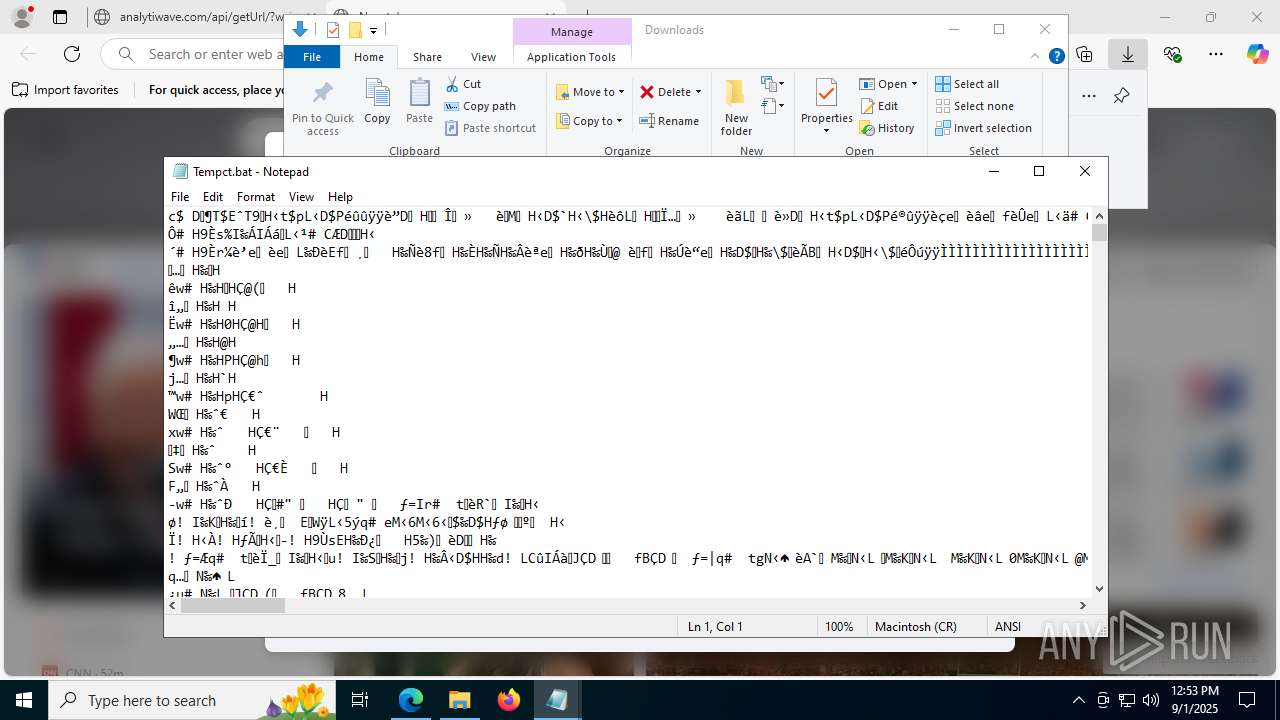Click the 'Macintosh (CR)' status bar entry
The width and height of the screenshot is (1280, 720).
pos(915,627)
